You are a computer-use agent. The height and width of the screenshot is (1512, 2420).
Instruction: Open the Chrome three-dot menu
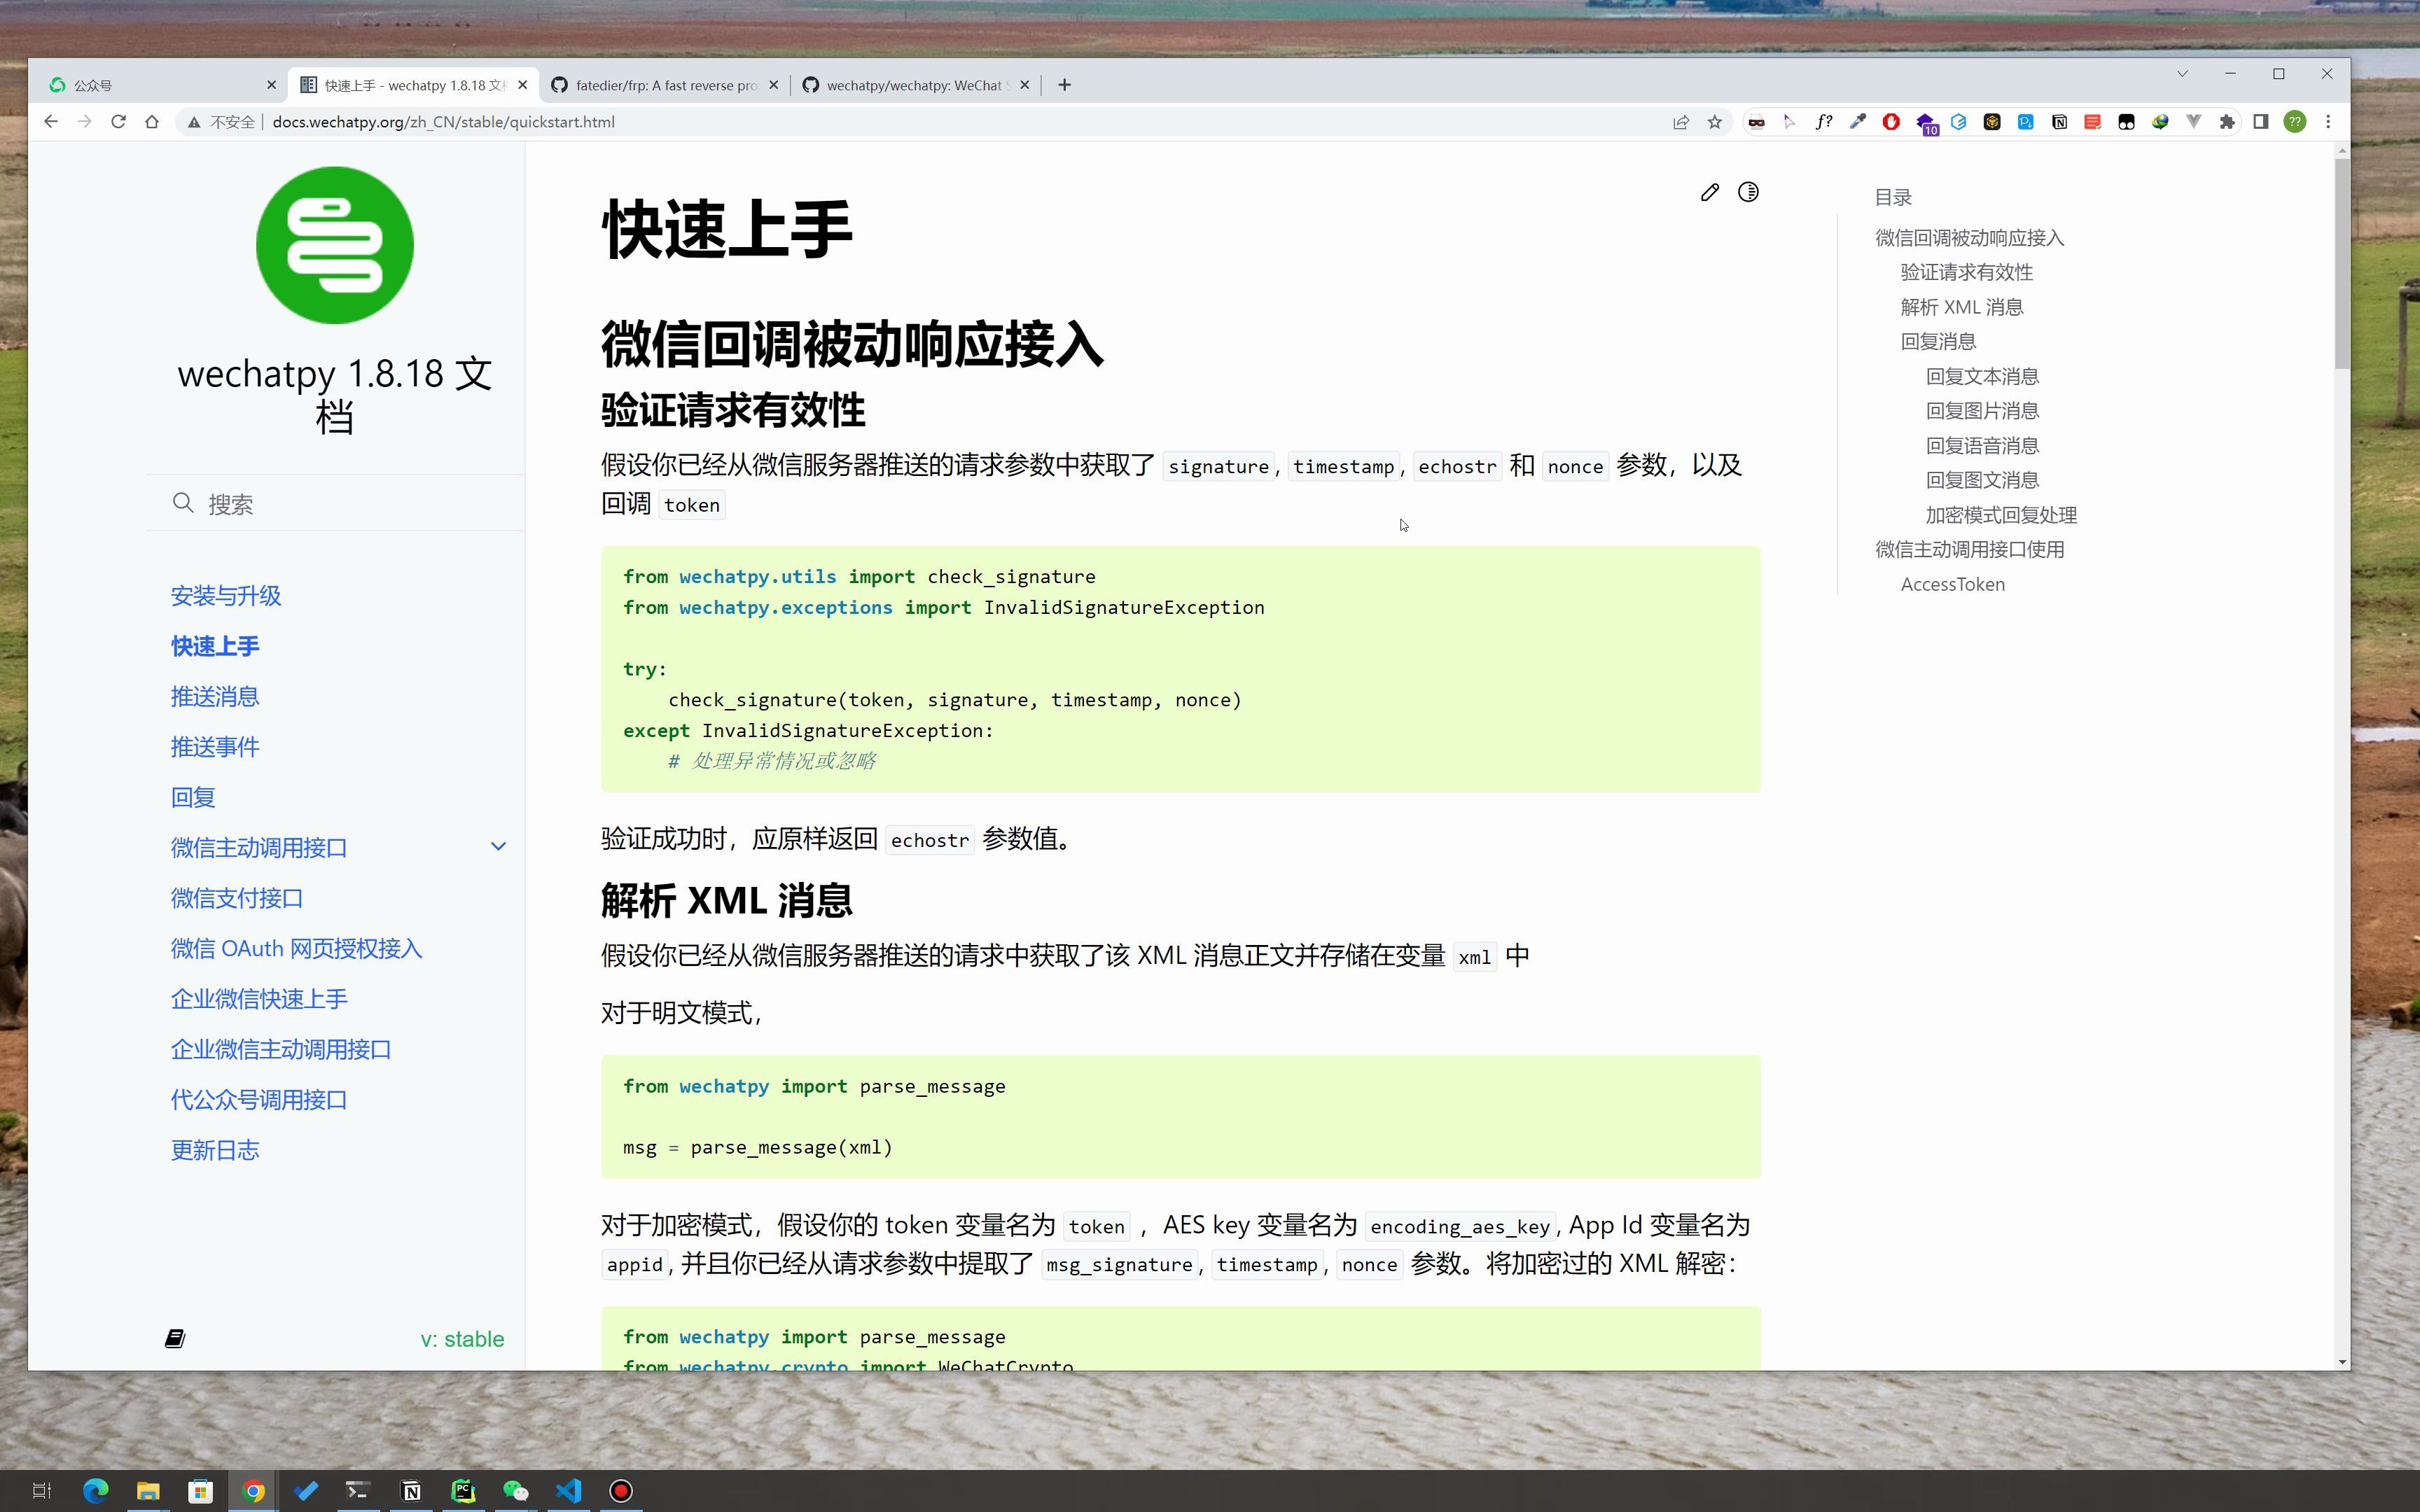point(2328,122)
